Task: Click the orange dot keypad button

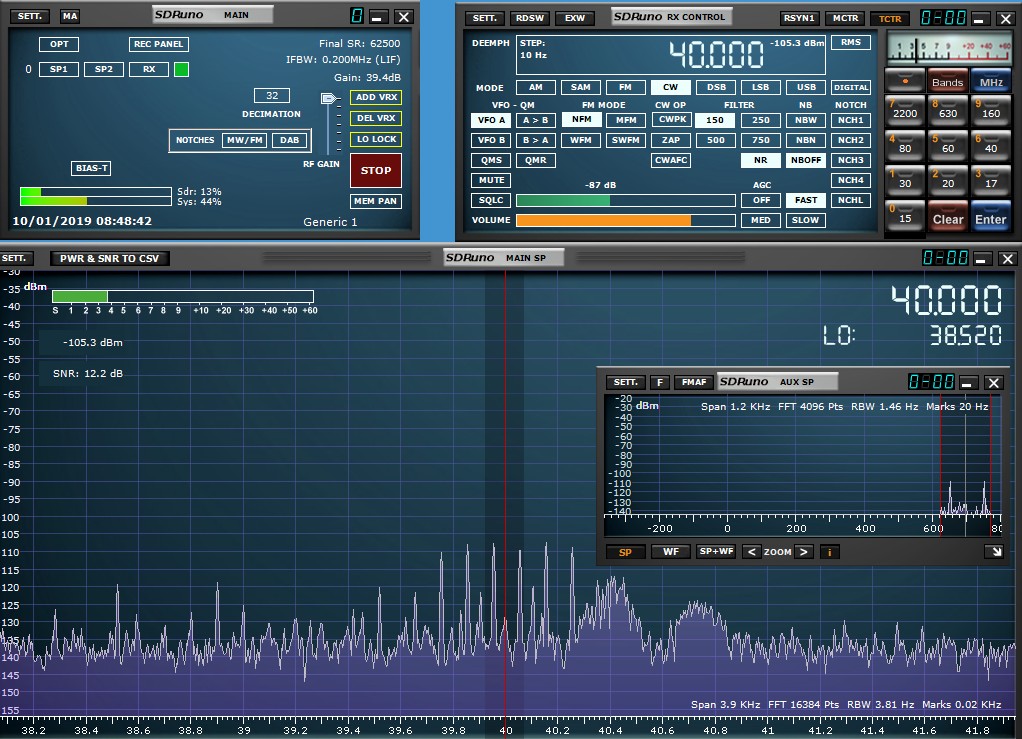Action: [x=905, y=81]
